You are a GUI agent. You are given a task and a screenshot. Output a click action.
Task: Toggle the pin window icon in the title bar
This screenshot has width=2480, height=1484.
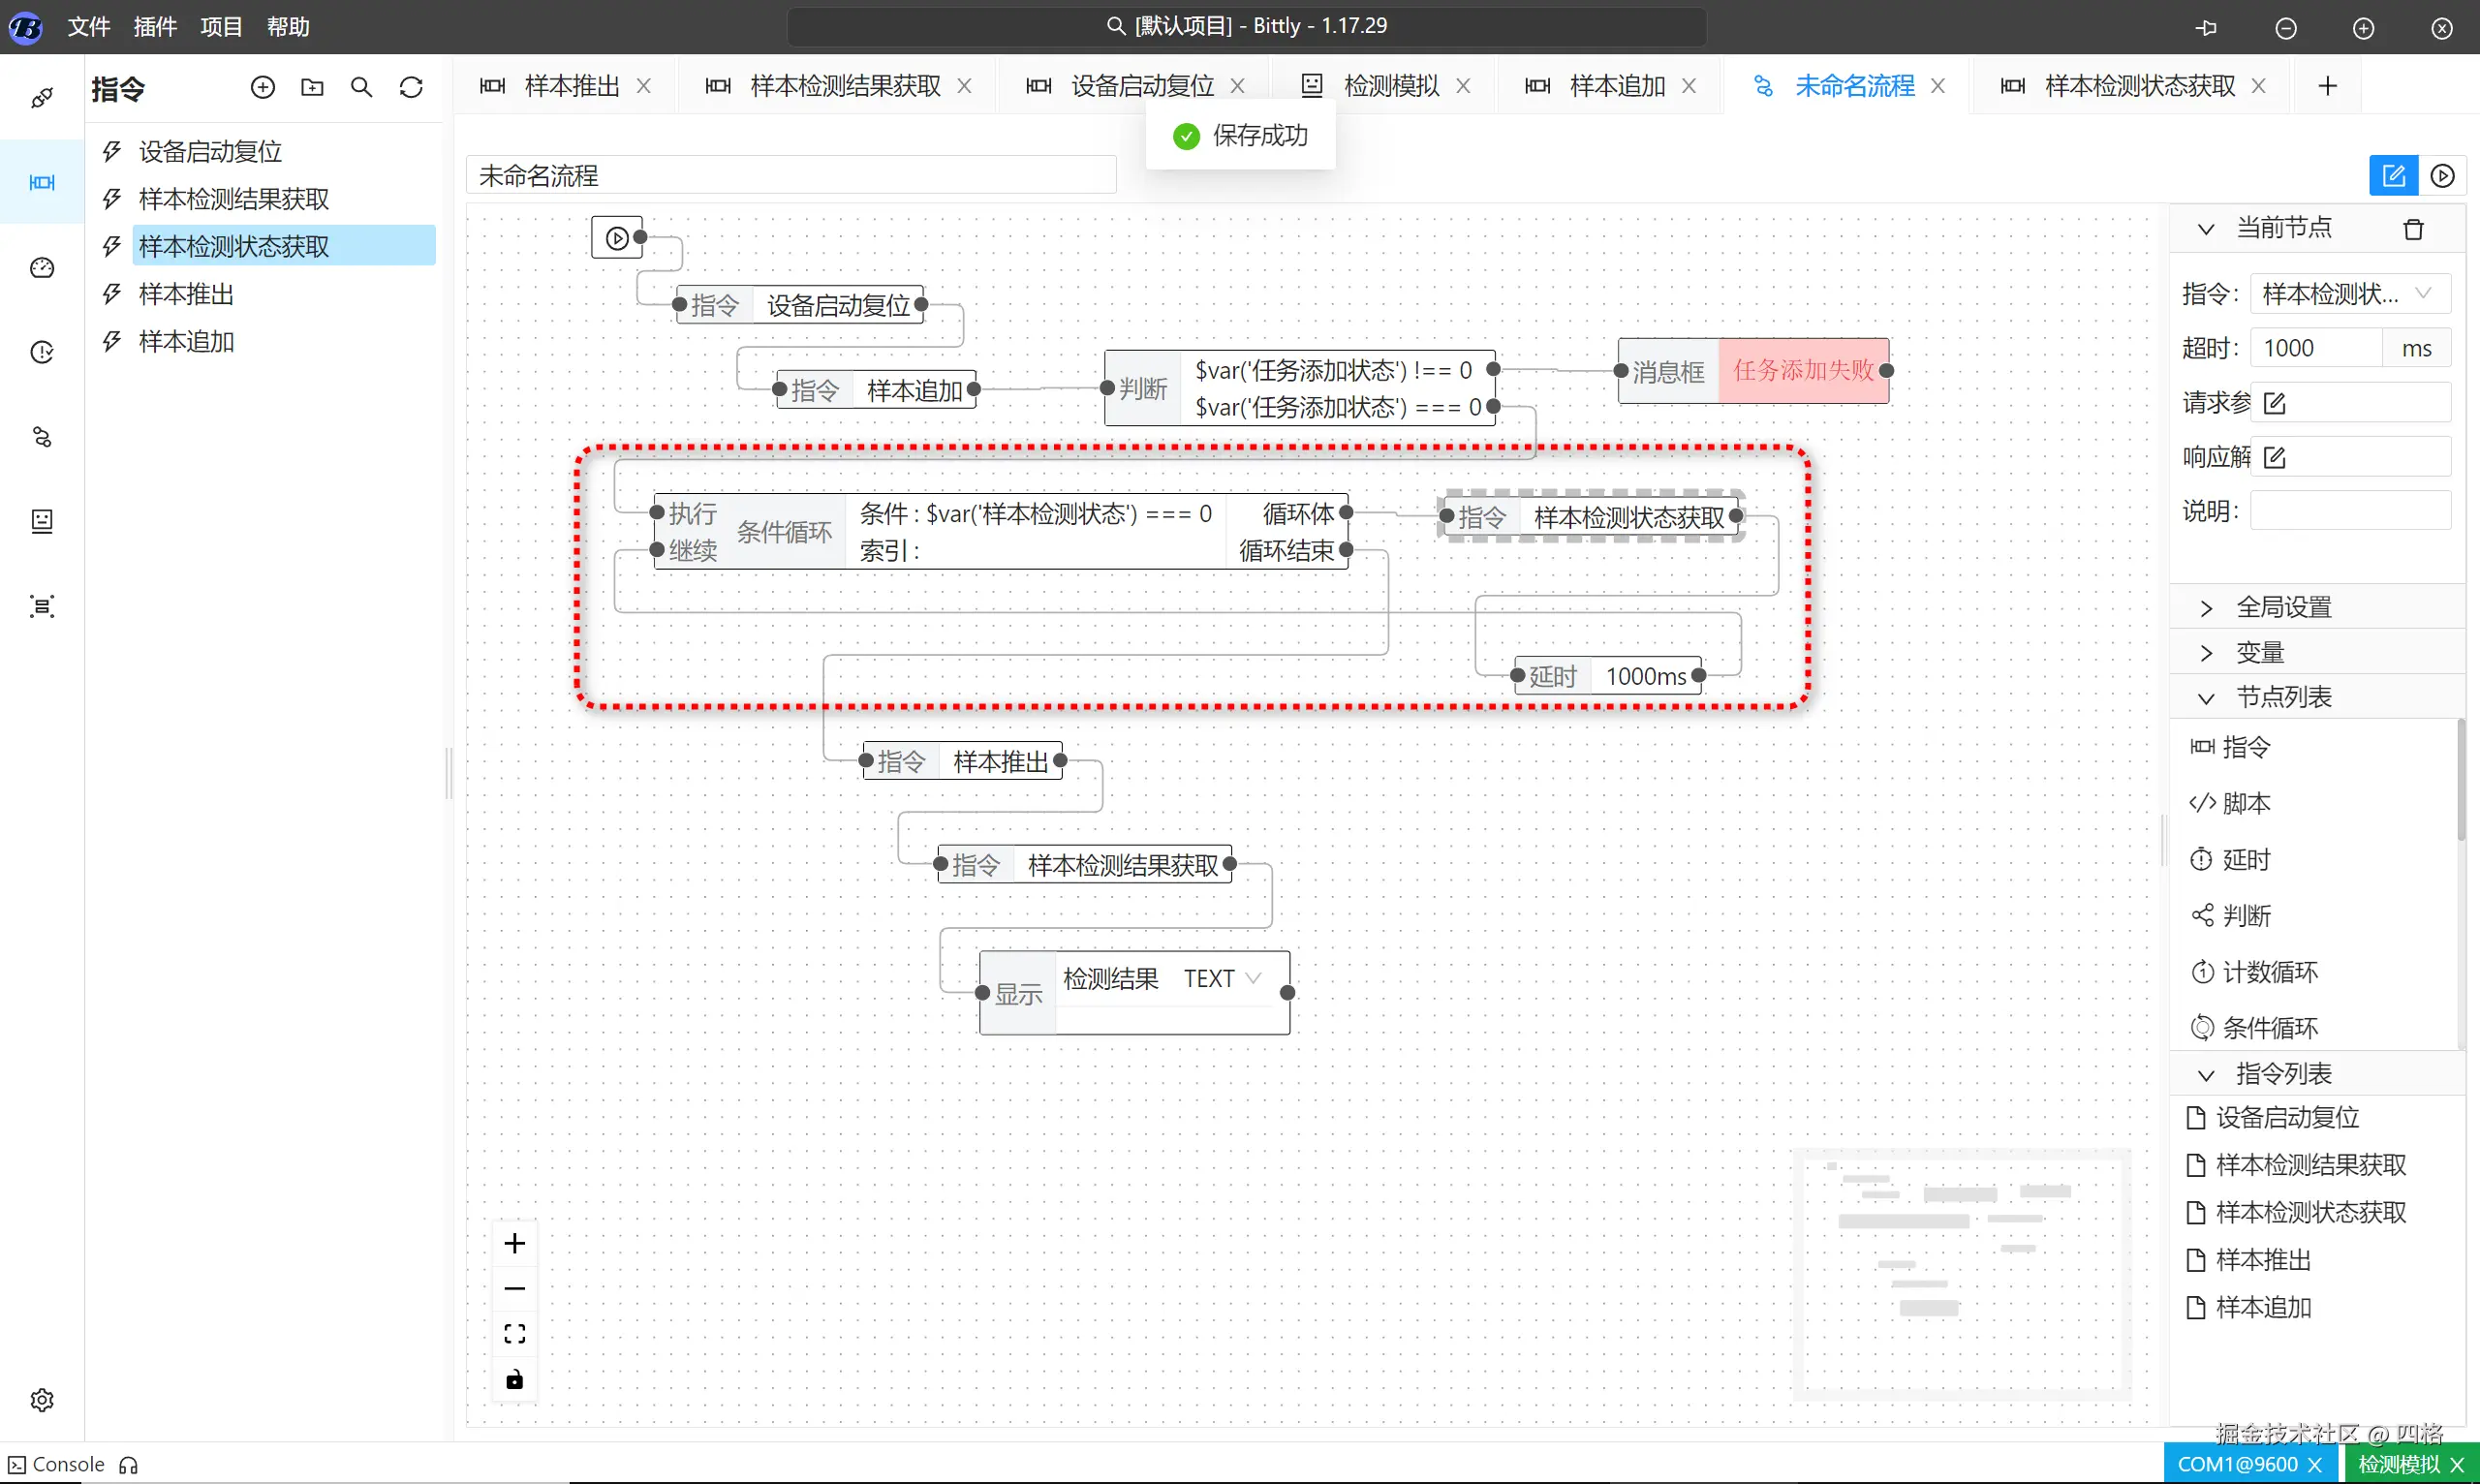[2207, 28]
